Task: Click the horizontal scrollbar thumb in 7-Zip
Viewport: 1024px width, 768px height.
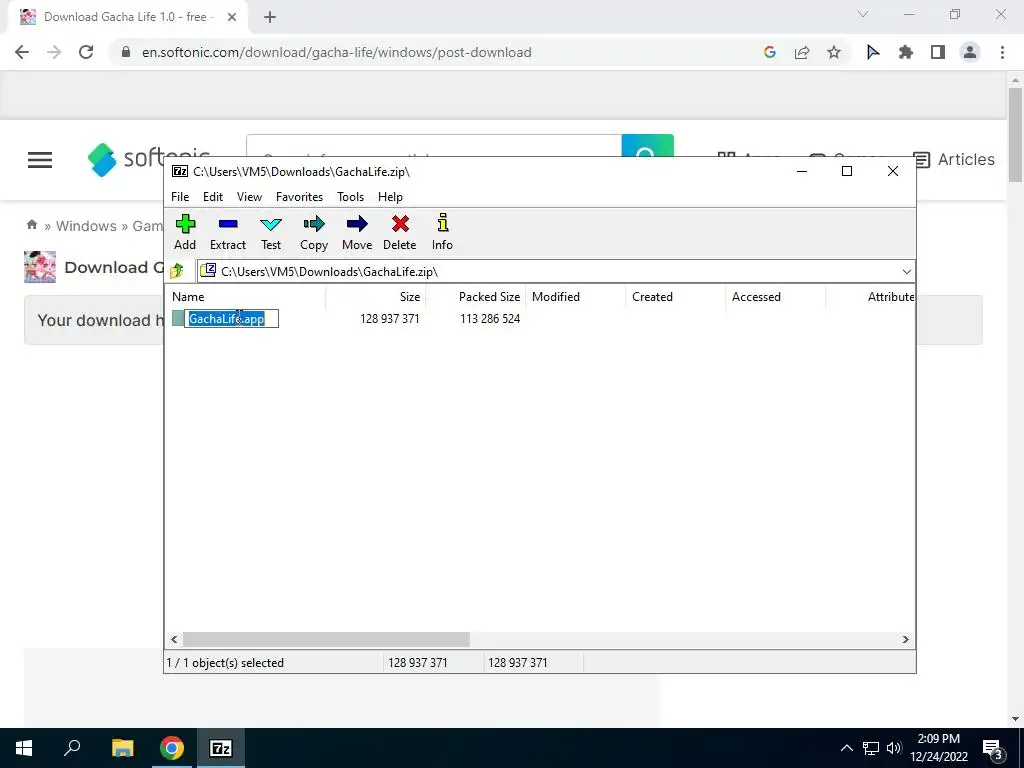Action: (x=326, y=639)
